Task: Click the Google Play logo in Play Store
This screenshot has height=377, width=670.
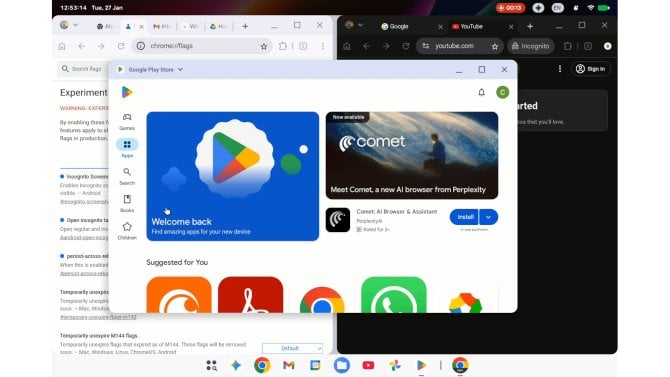Action: coord(127,92)
